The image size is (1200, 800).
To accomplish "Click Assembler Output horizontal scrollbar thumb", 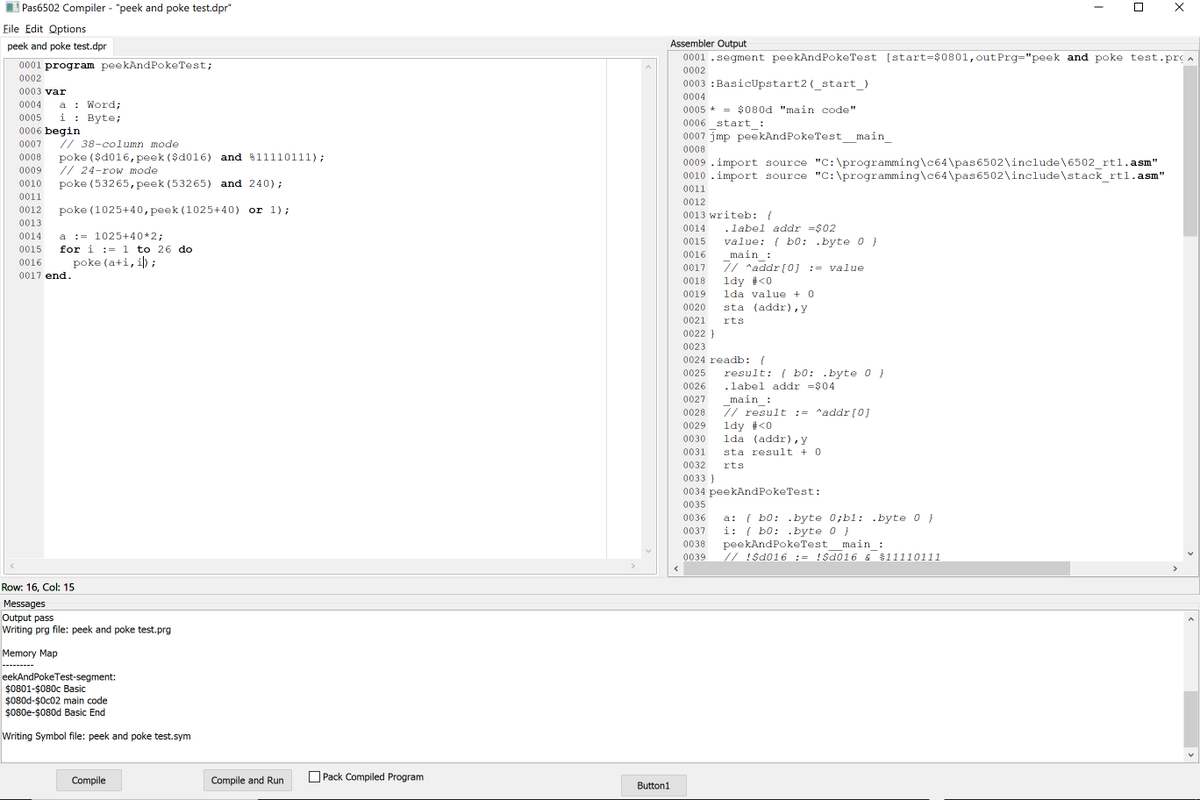I will tap(877, 568).
